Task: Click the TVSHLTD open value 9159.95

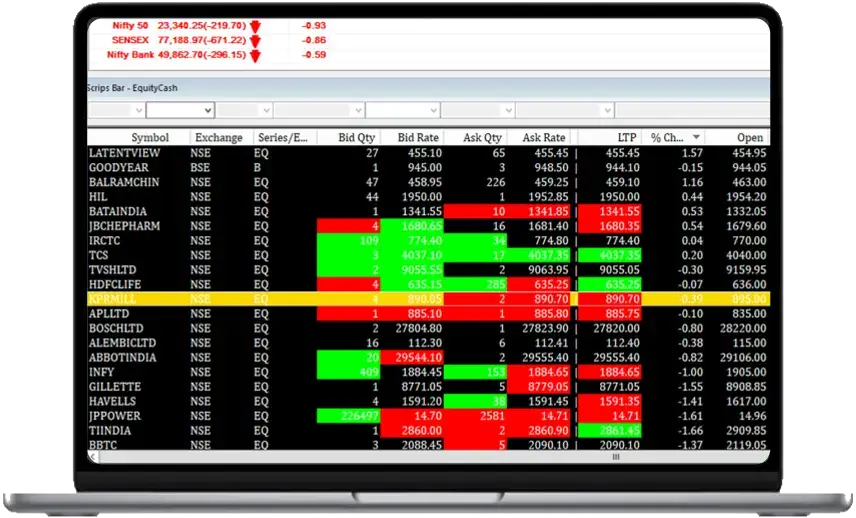Action: tap(746, 270)
